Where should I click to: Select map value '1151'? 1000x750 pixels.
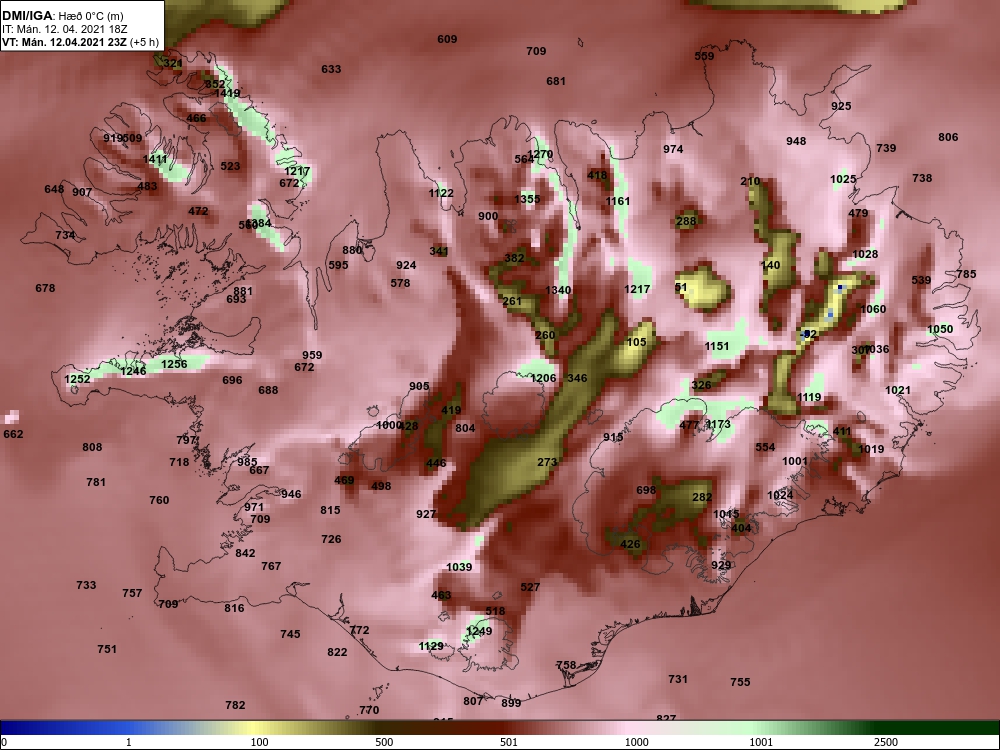[x=717, y=346]
